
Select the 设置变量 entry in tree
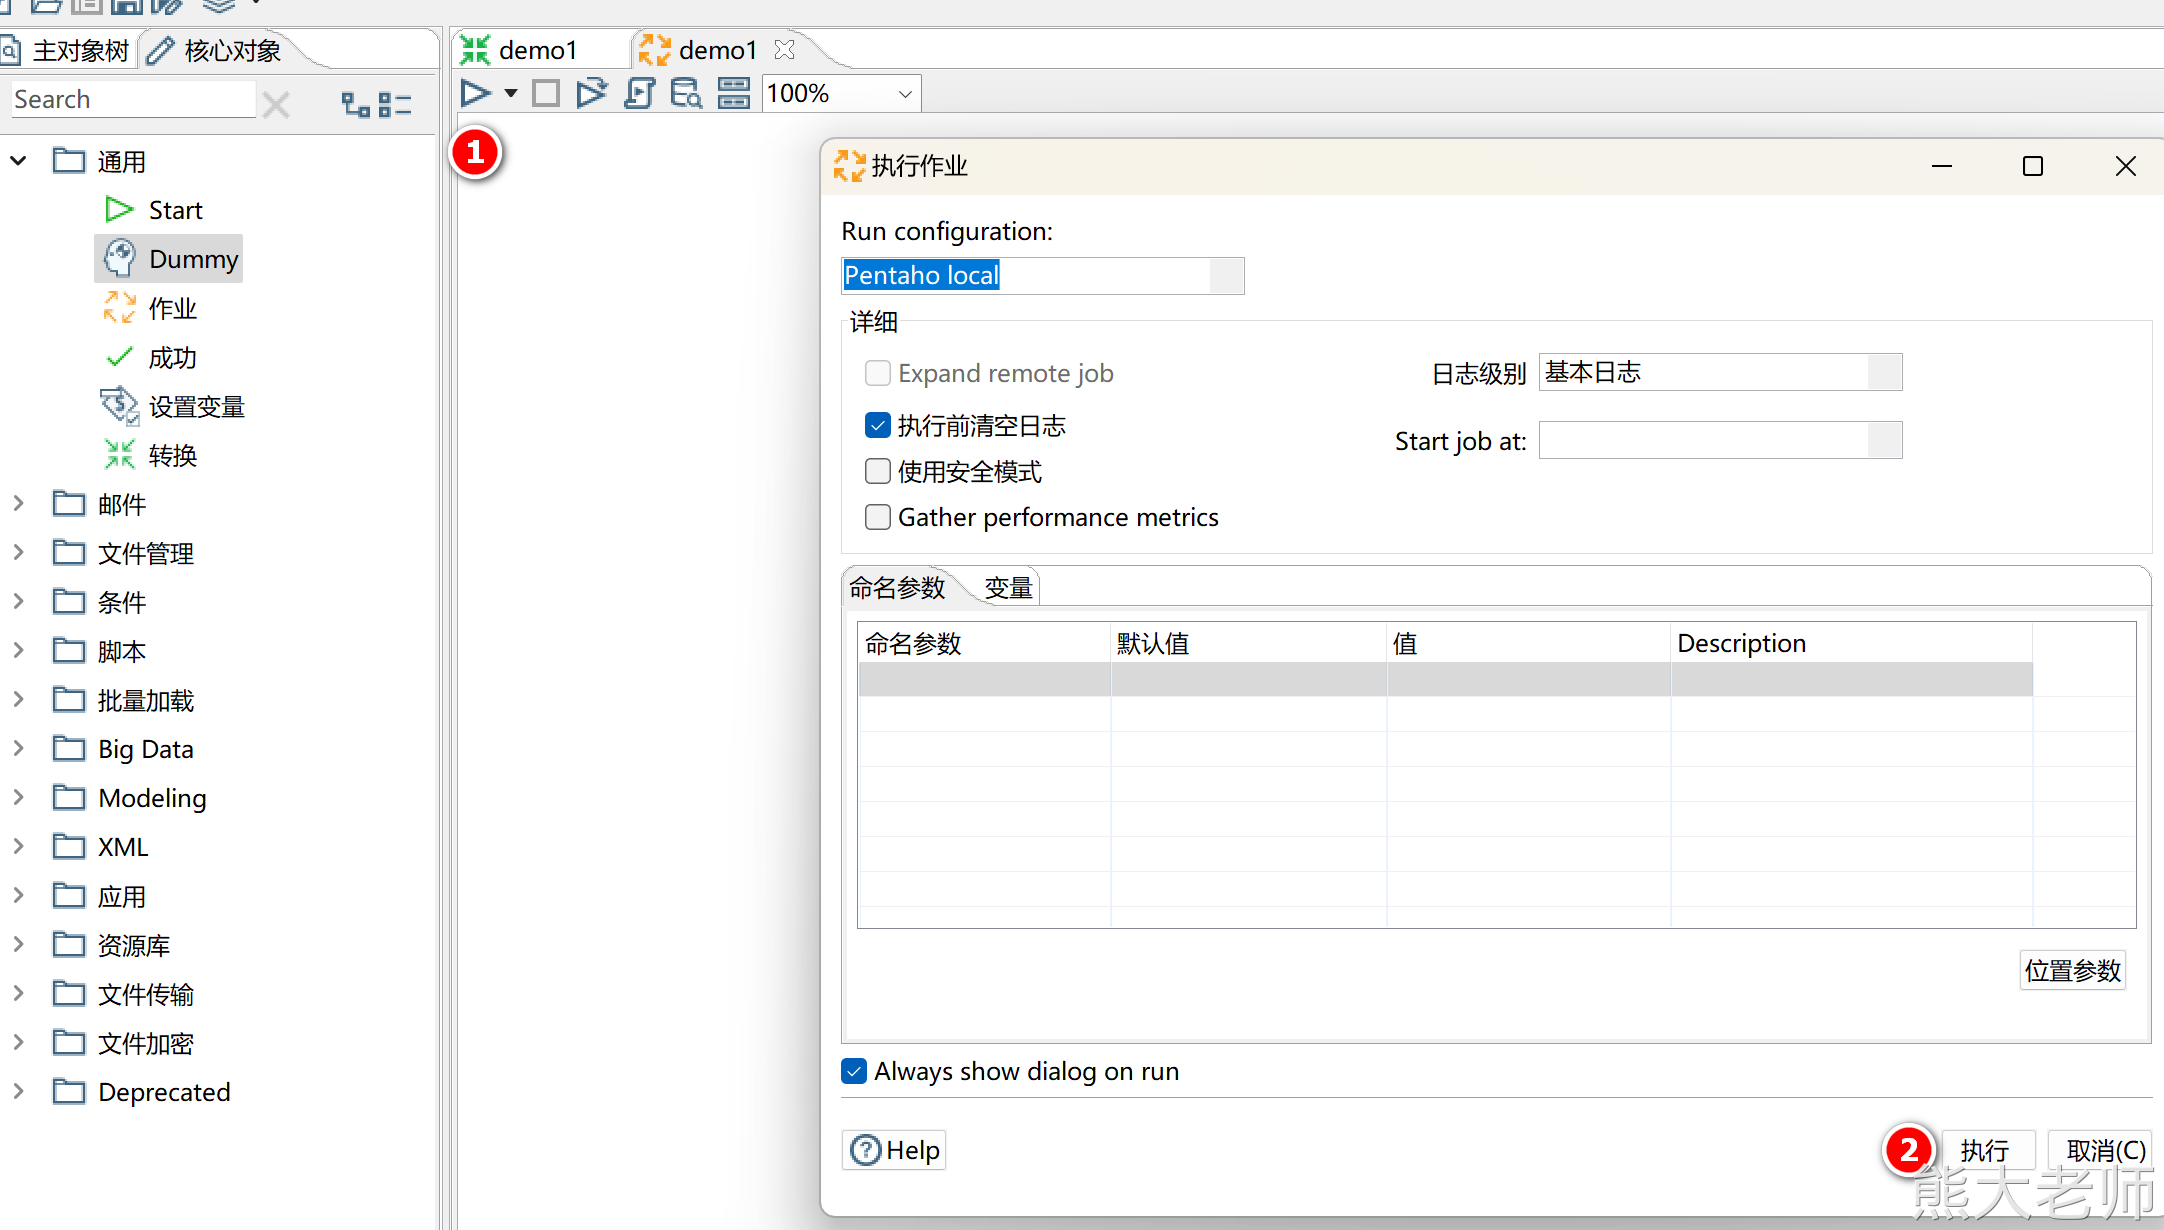click(x=196, y=407)
